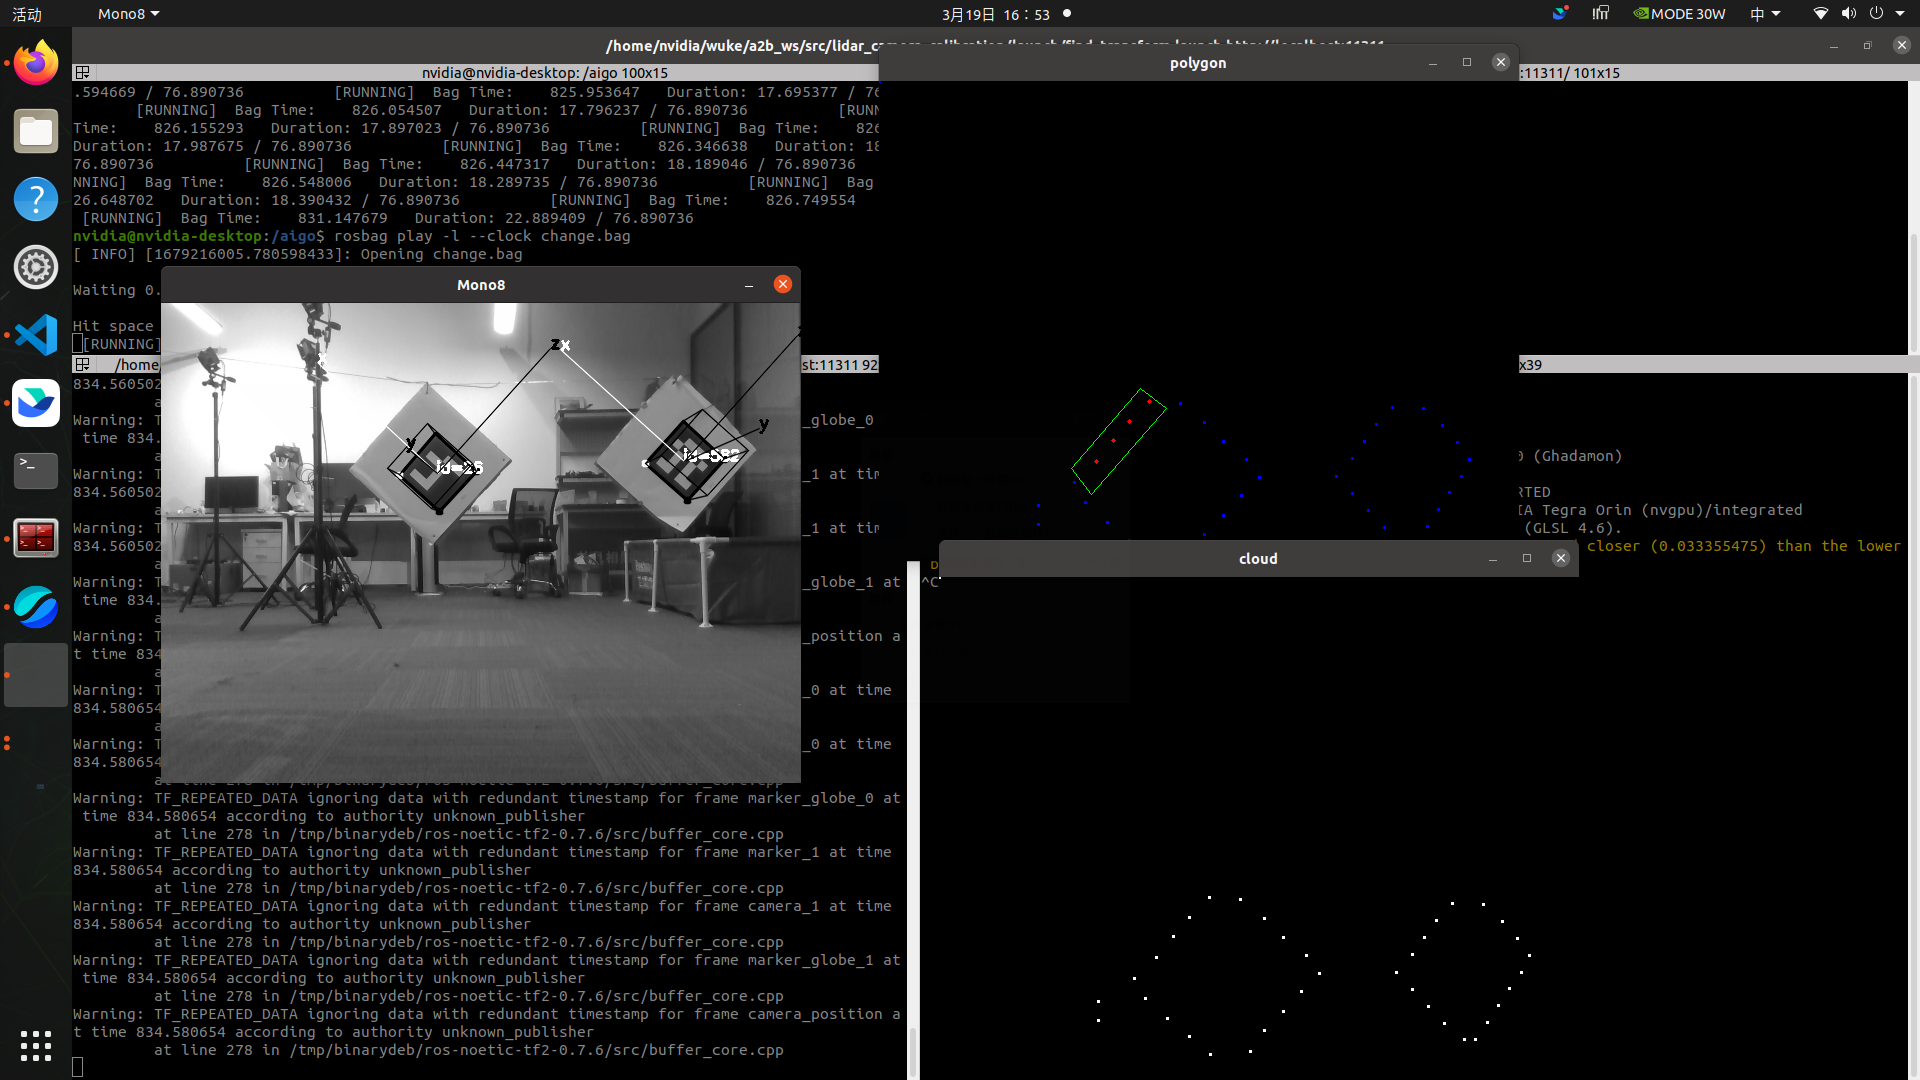Image resolution: width=1920 pixels, height=1080 pixels.
Task: Click terminal split grid icon top left
Action: point(83,73)
